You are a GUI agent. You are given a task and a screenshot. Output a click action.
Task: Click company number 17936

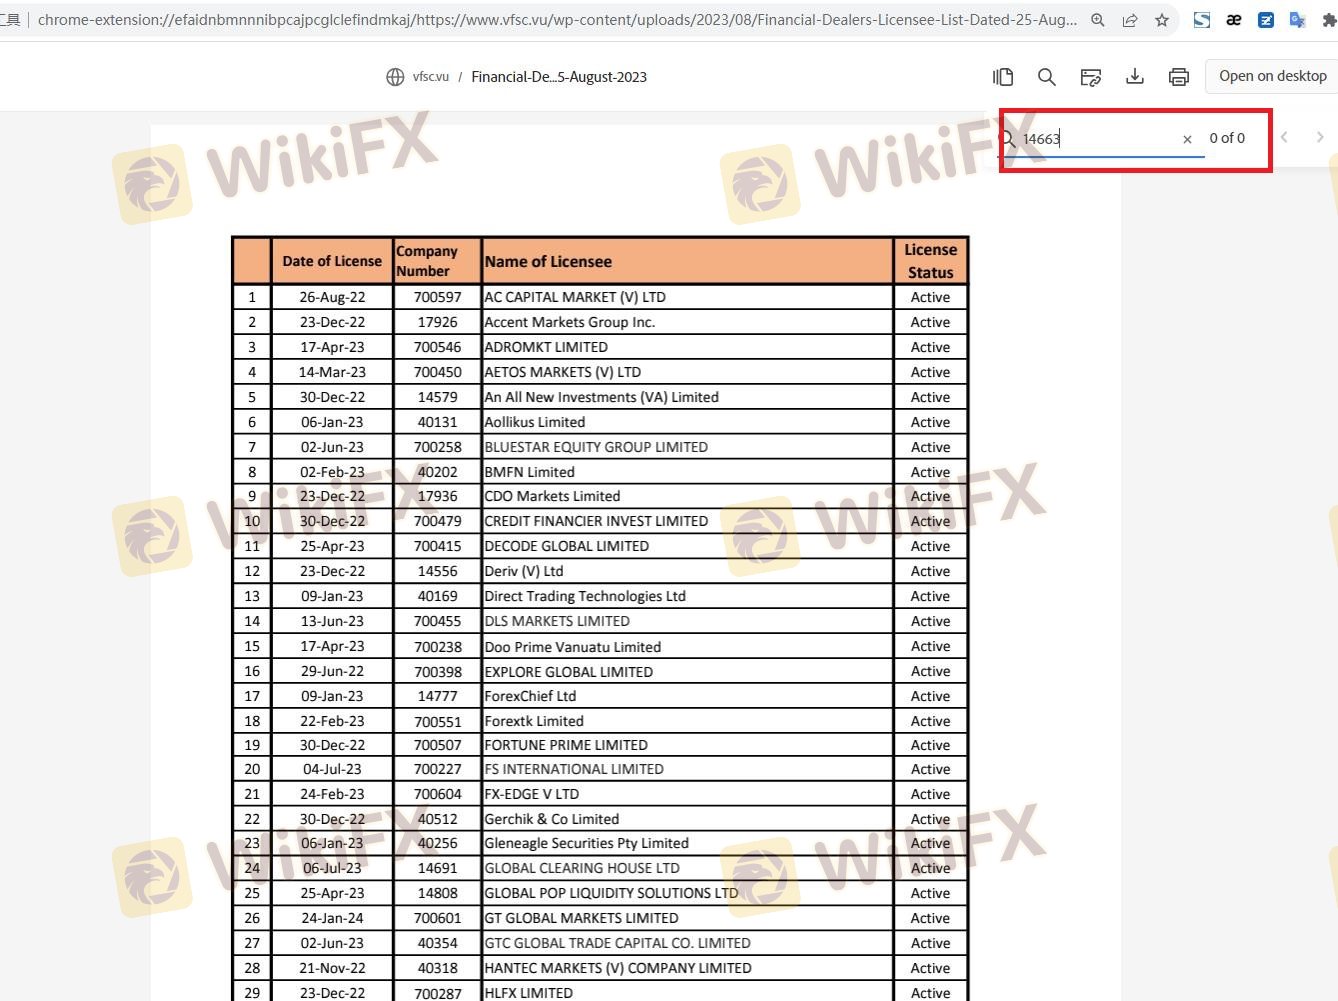click(438, 496)
